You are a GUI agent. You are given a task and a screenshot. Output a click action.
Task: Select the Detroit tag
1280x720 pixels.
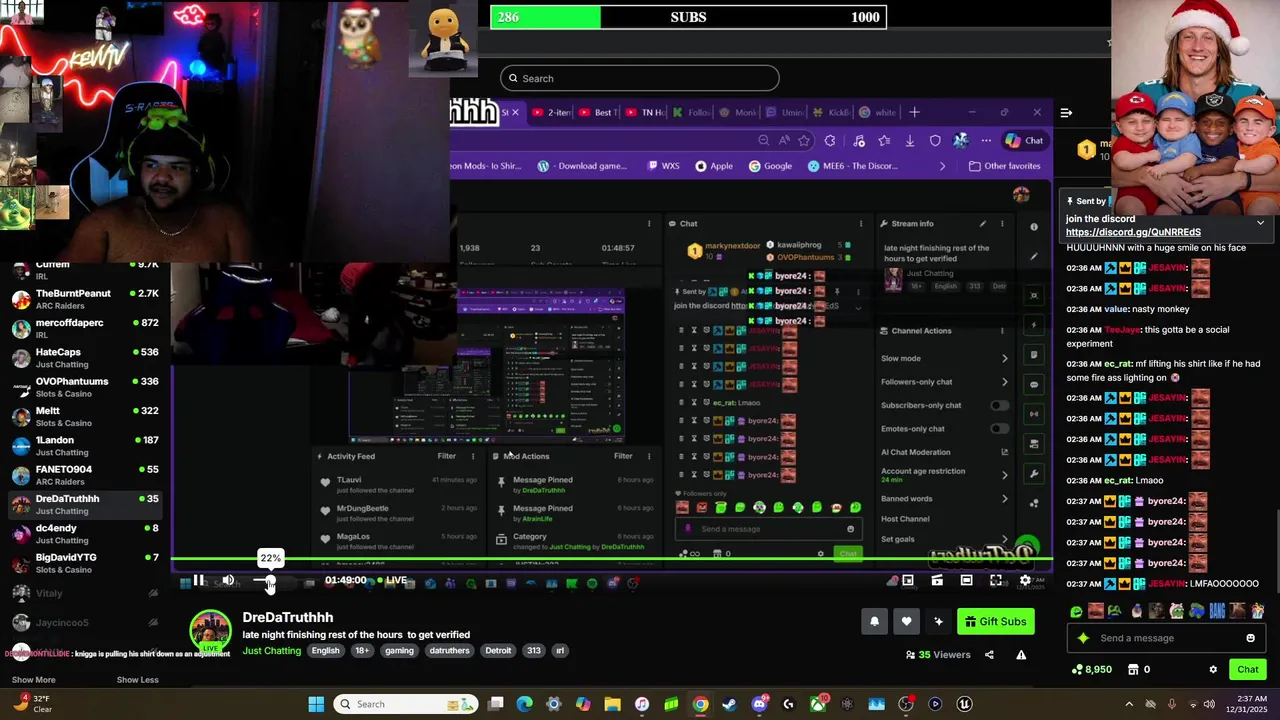pos(498,651)
